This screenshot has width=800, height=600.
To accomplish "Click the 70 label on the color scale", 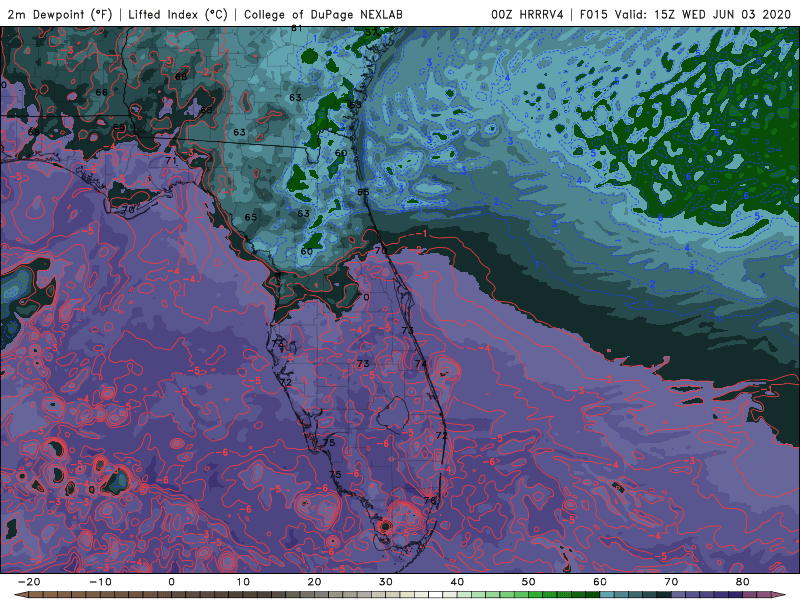I will 671,582.
